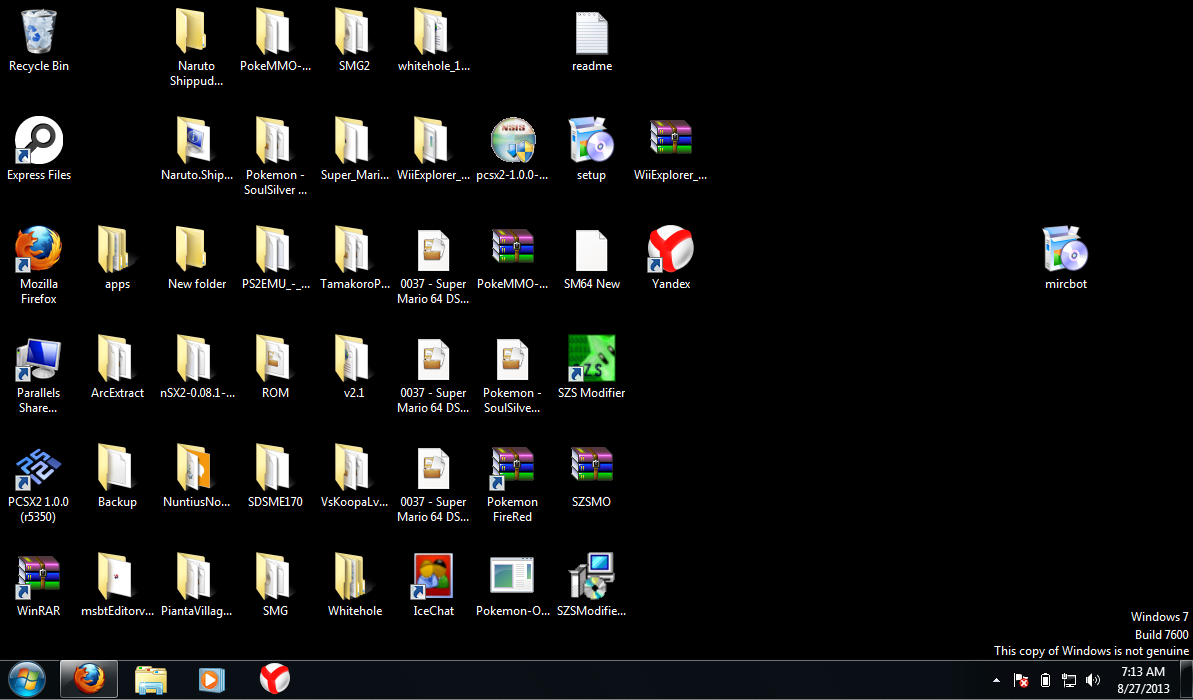The height and width of the screenshot is (700, 1193).
Task: Open the volume speaker control
Action: (1093, 680)
